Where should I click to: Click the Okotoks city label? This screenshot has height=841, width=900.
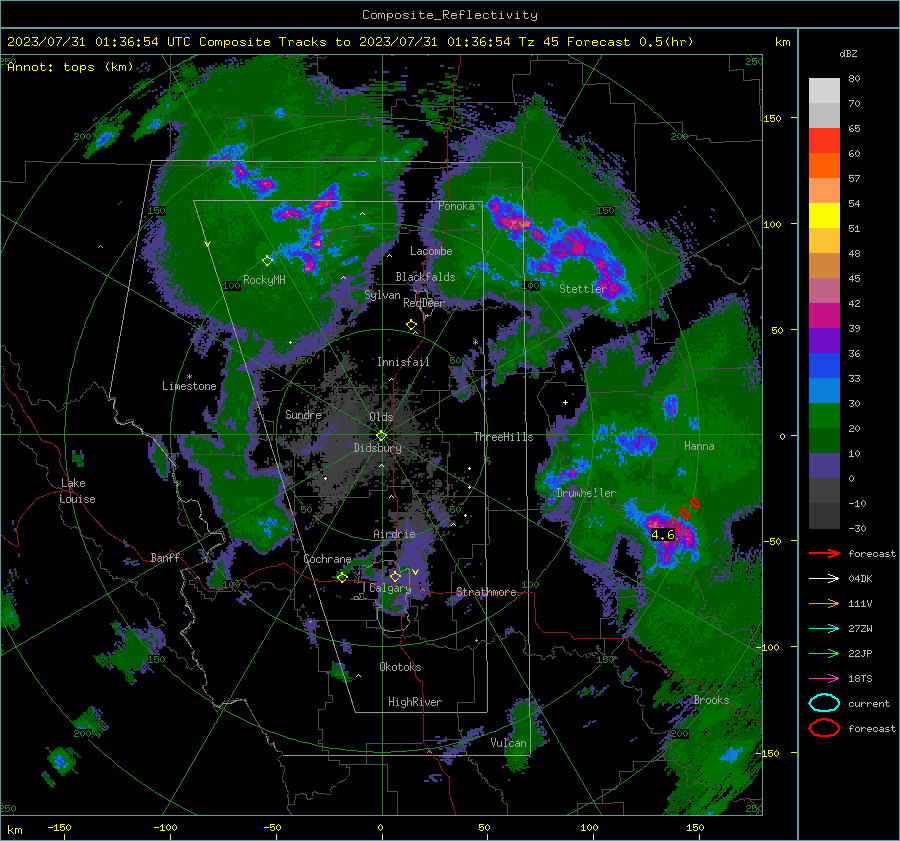coord(400,667)
